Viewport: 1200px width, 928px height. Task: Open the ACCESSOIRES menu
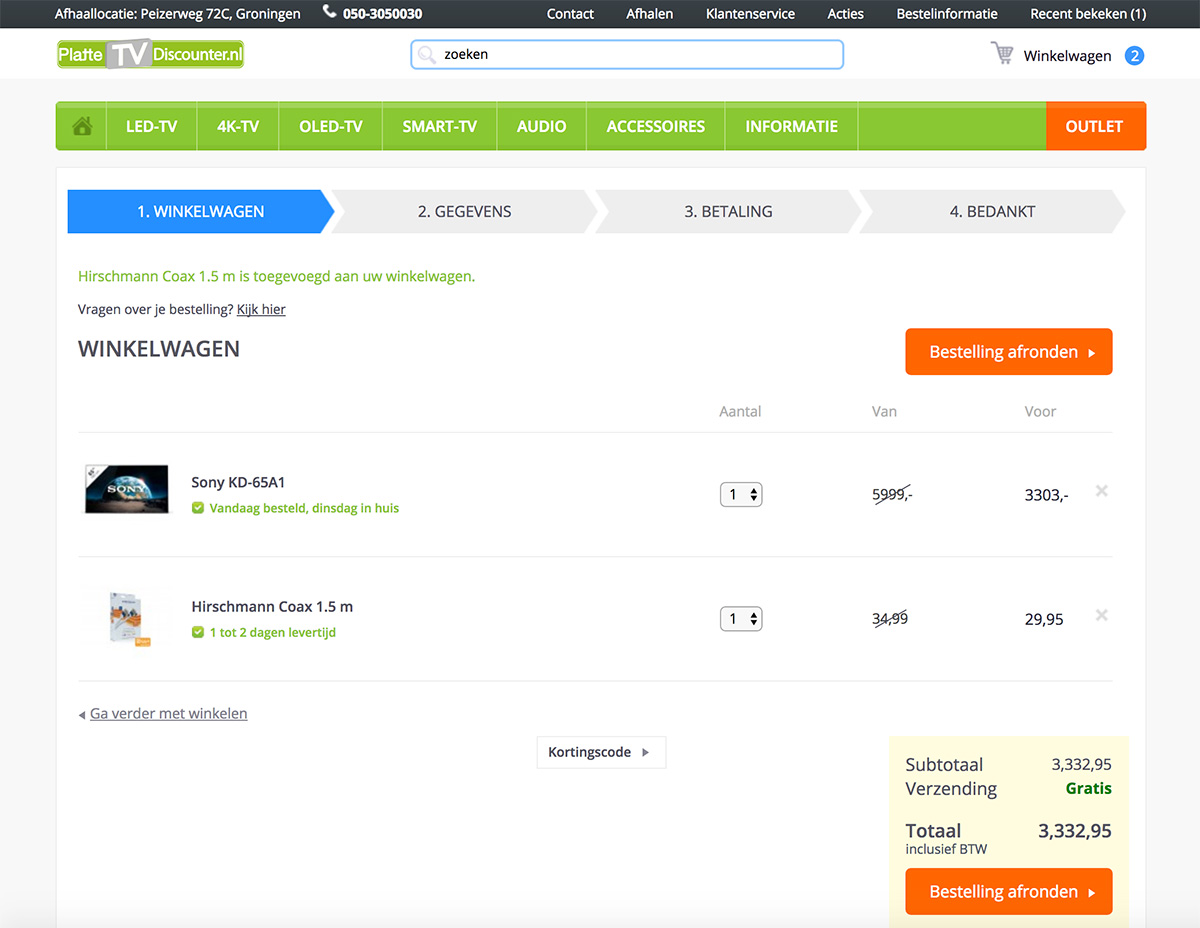pos(656,126)
